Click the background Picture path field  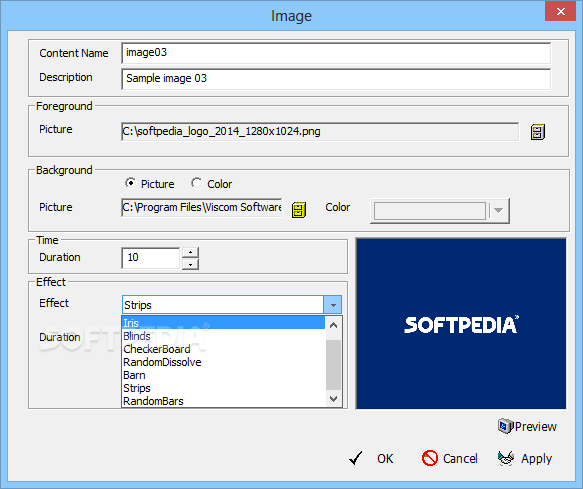tap(202, 207)
